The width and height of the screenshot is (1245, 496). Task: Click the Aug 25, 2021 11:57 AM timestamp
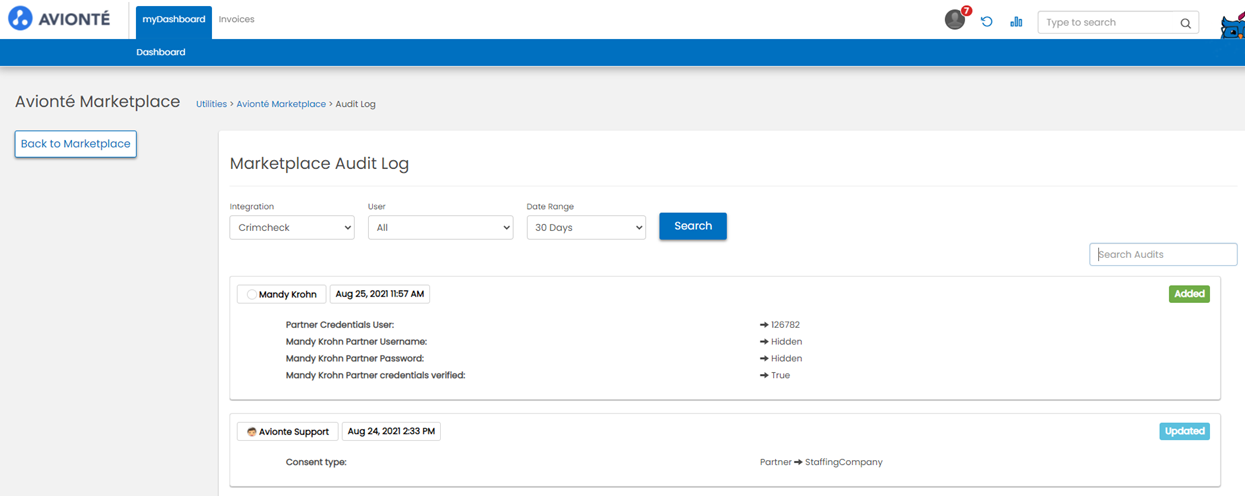tap(380, 294)
